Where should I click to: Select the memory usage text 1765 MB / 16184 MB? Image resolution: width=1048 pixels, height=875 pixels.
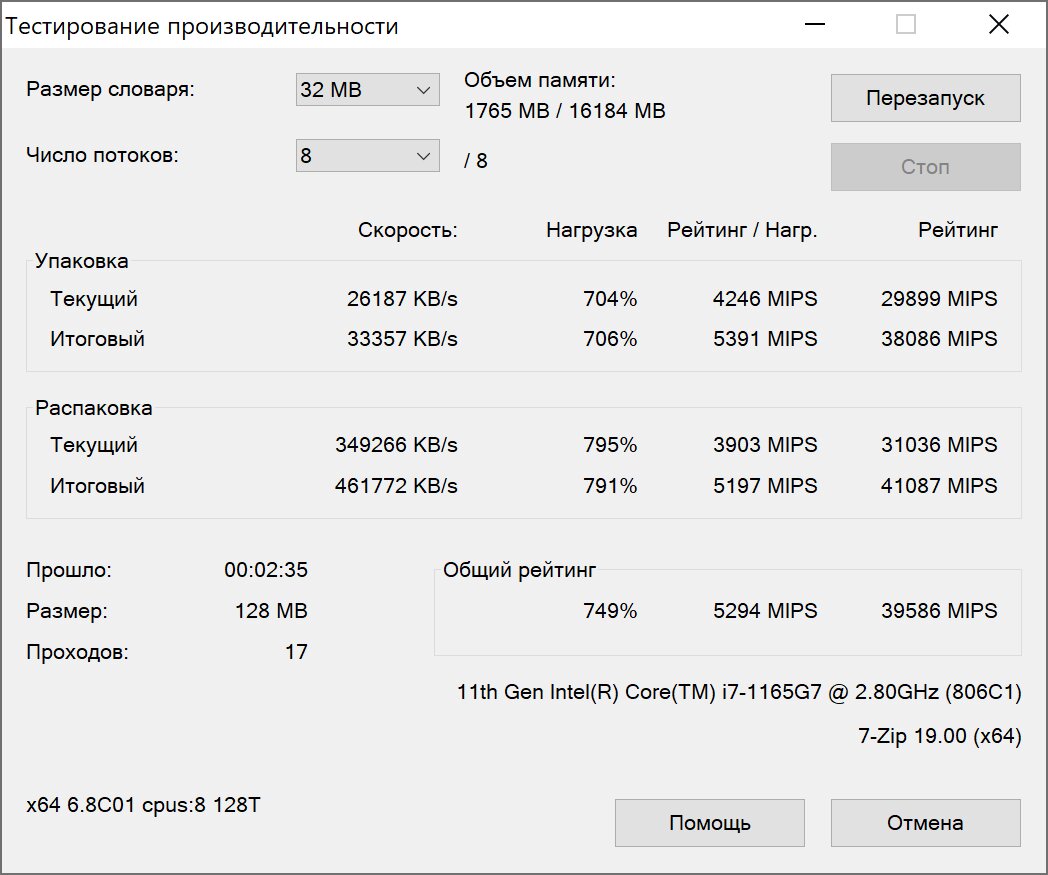coord(565,111)
